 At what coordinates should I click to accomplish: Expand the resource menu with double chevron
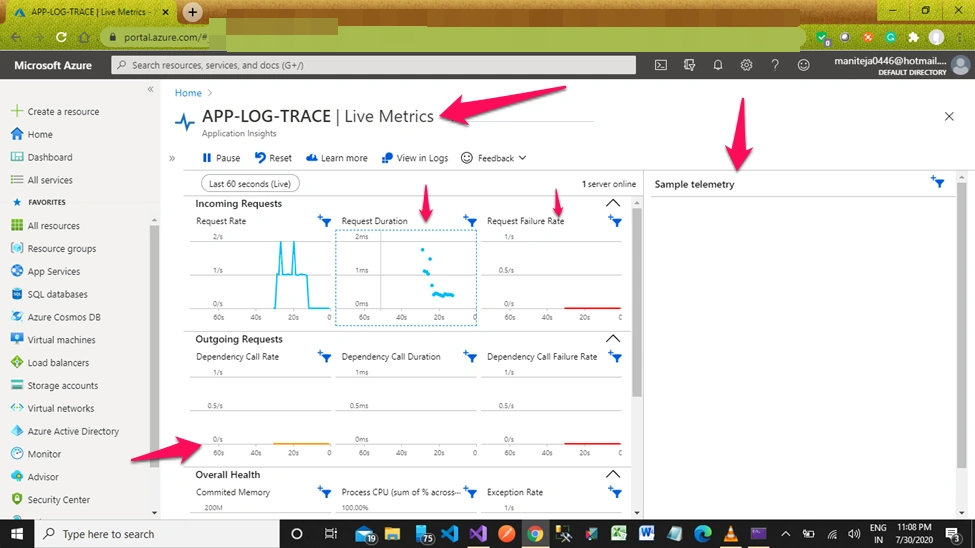coord(172,158)
